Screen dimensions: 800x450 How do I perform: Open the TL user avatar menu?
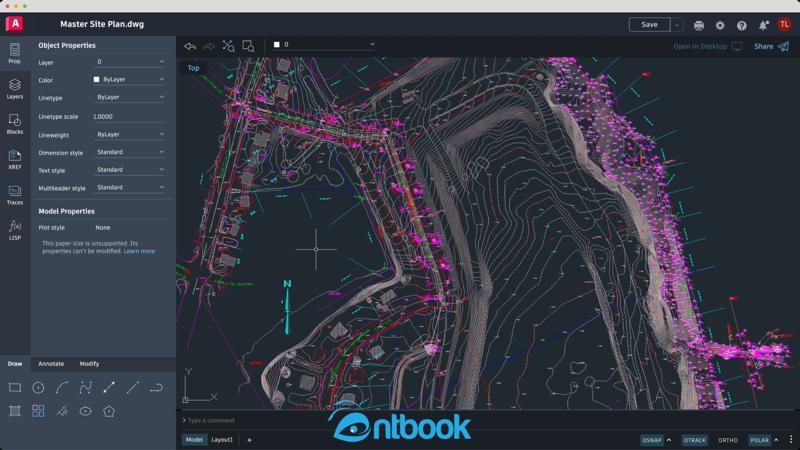click(784, 24)
